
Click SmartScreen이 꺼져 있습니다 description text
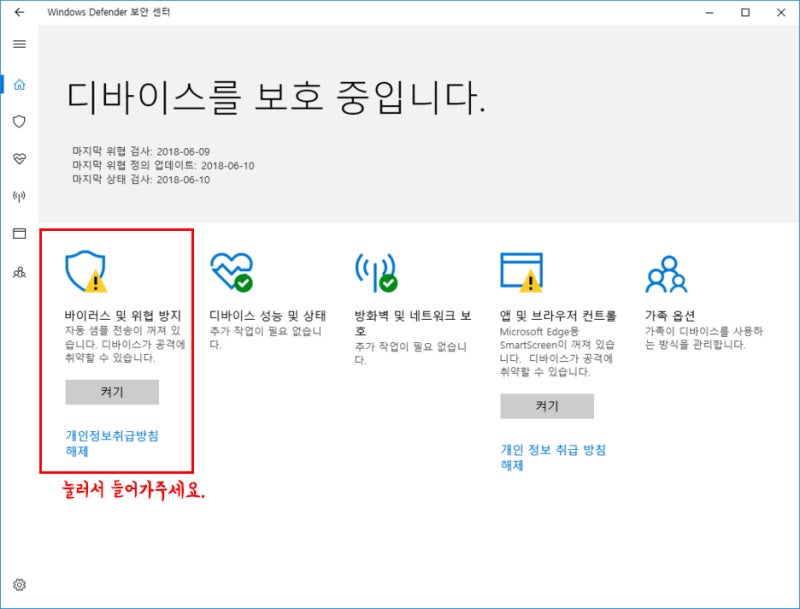click(557, 351)
